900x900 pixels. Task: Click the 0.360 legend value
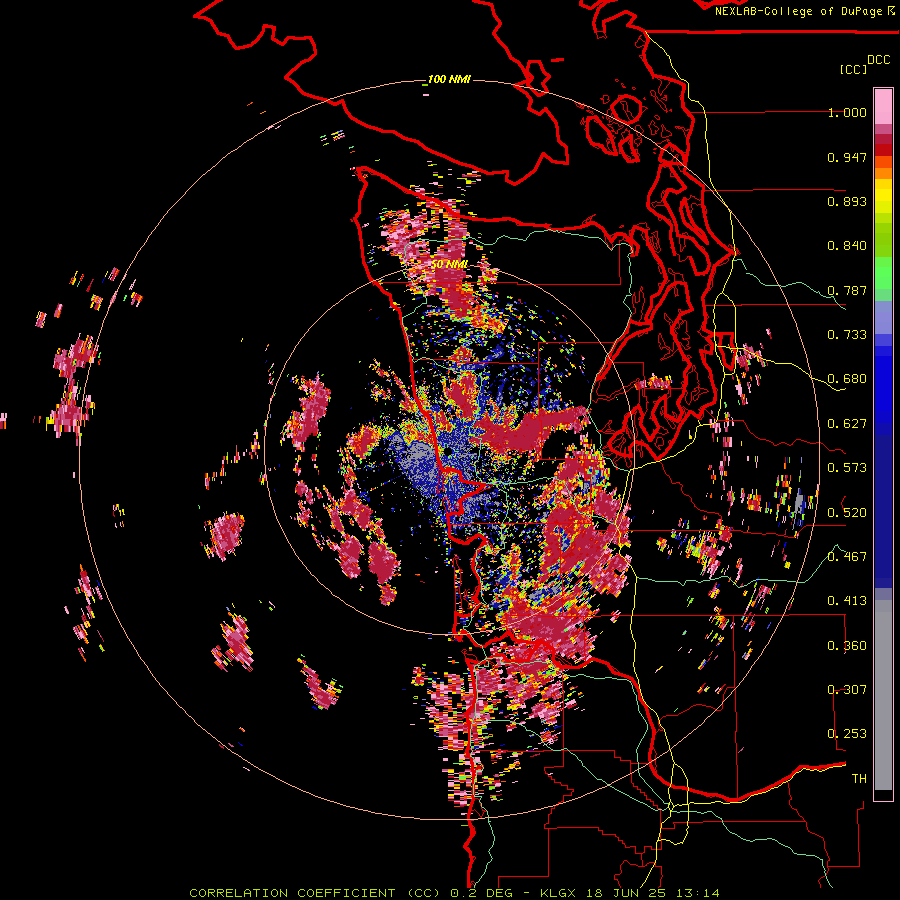coord(847,646)
